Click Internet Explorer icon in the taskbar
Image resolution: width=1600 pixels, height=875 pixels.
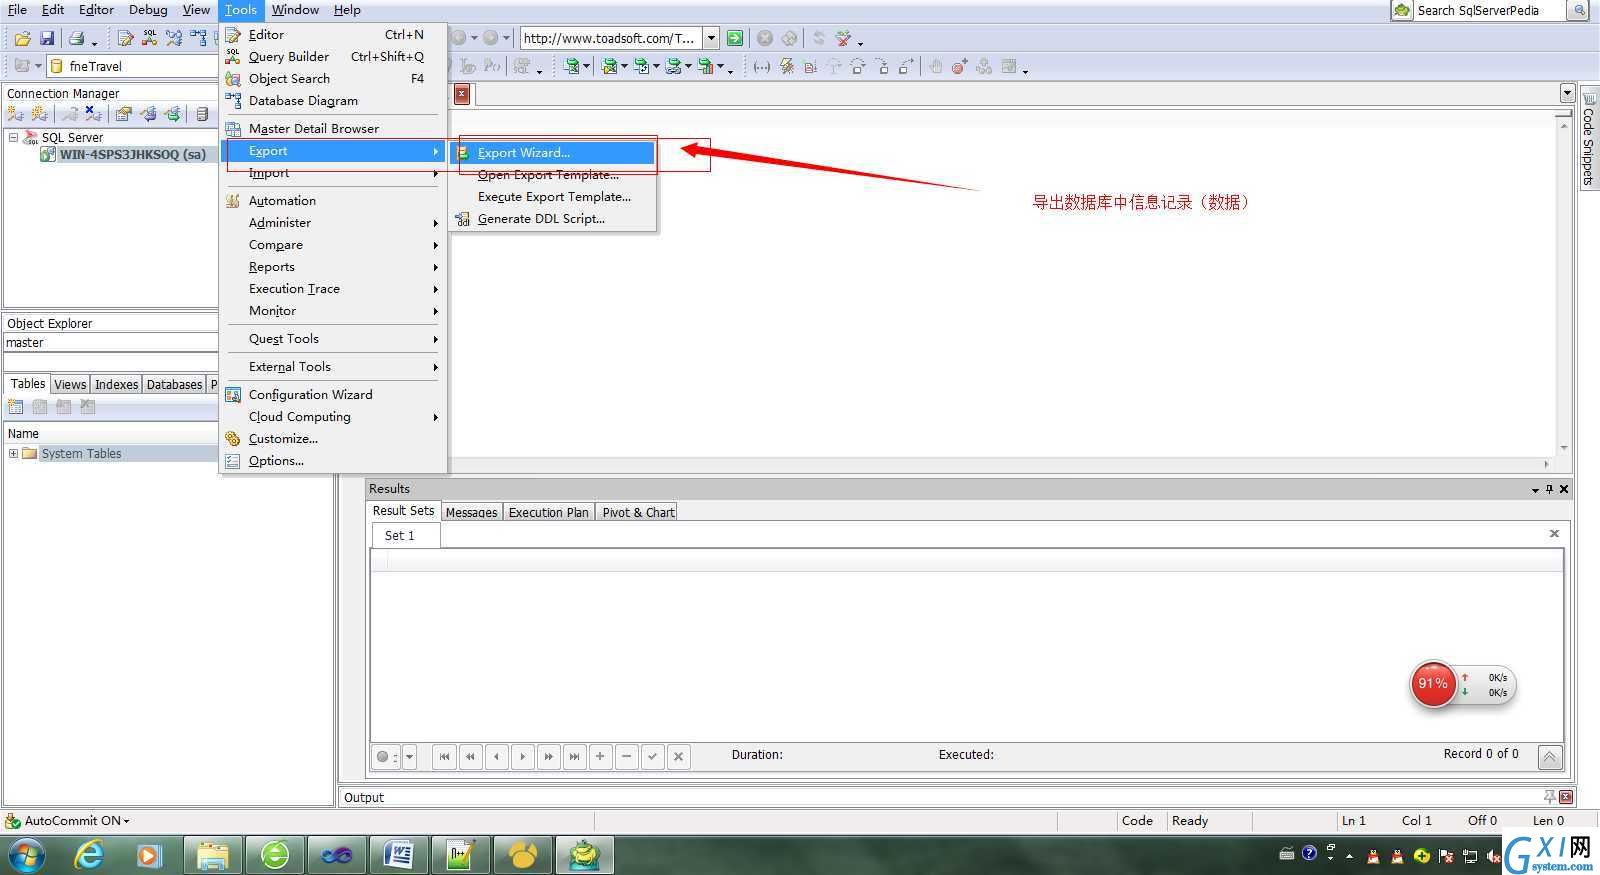pyautogui.click(x=89, y=855)
